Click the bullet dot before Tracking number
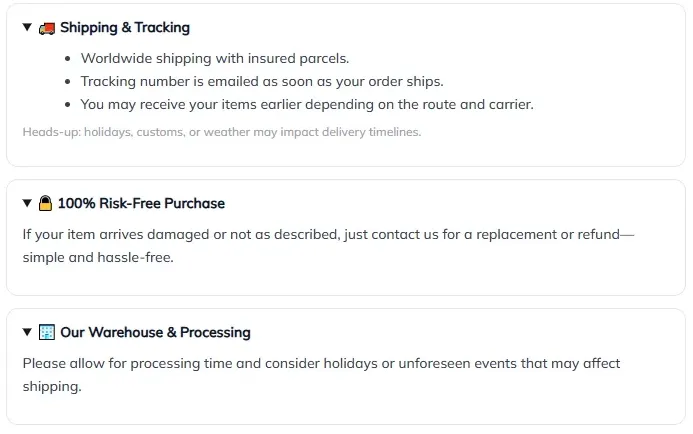 67,82
